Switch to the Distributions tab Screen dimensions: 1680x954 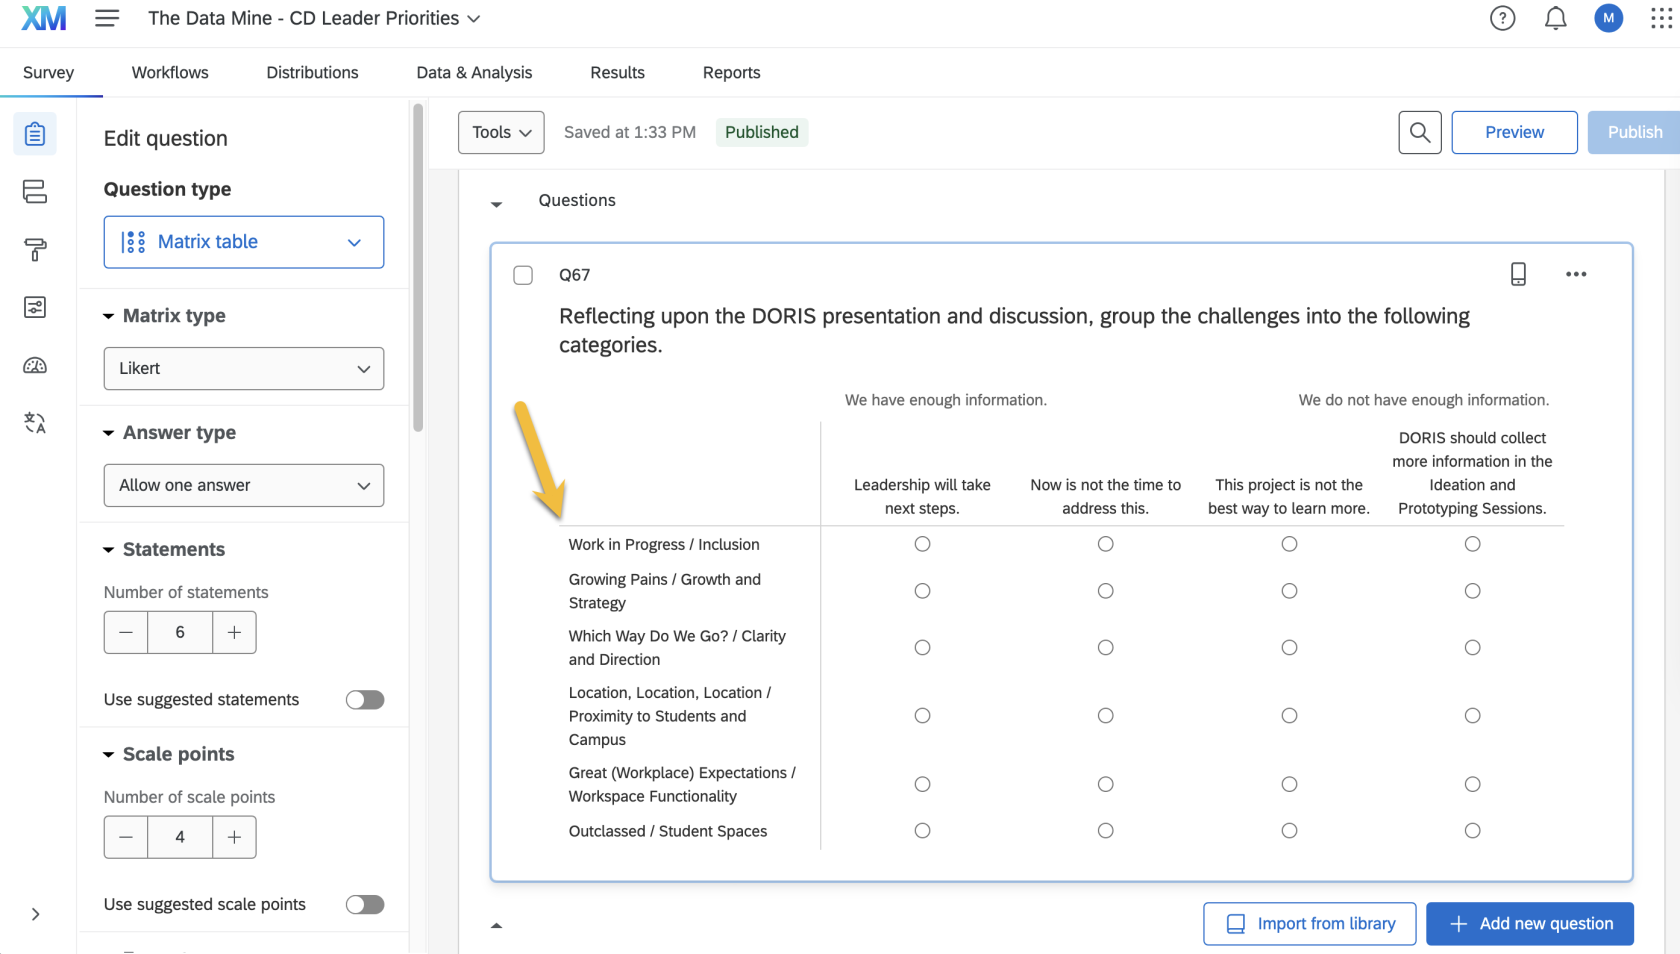(312, 72)
